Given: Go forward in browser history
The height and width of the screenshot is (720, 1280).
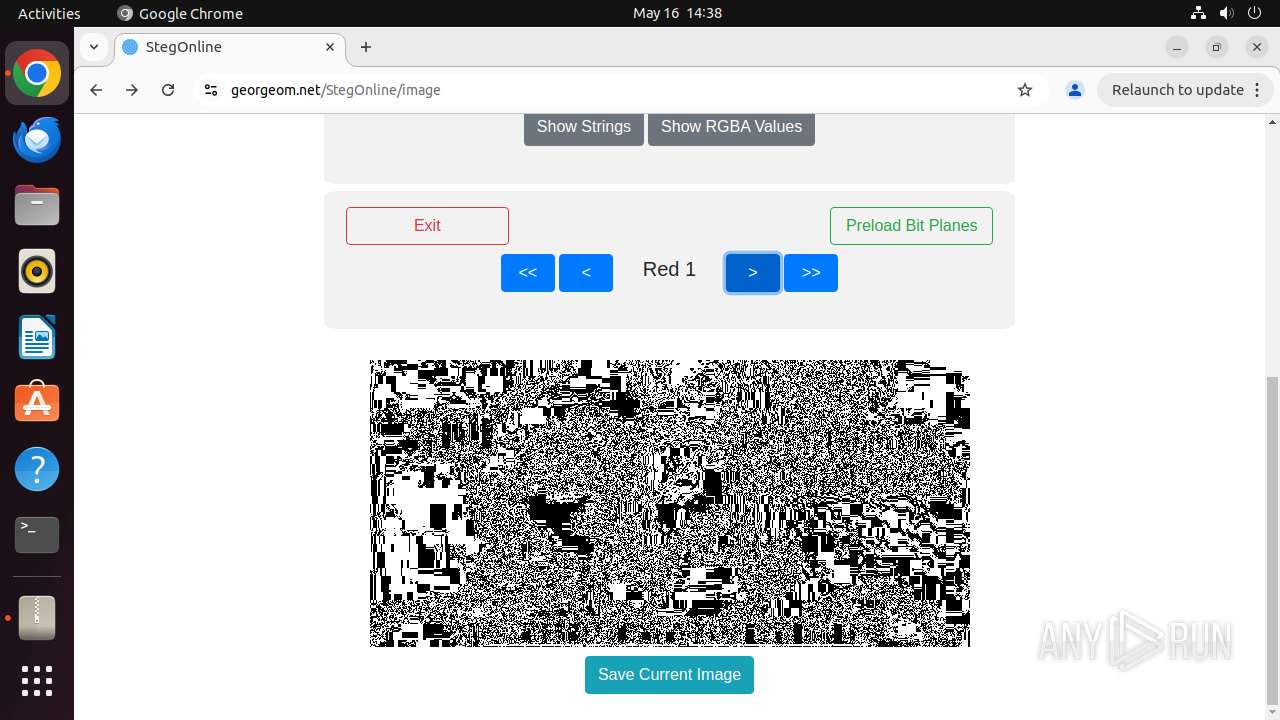Looking at the screenshot, I should tap(132, 90).
